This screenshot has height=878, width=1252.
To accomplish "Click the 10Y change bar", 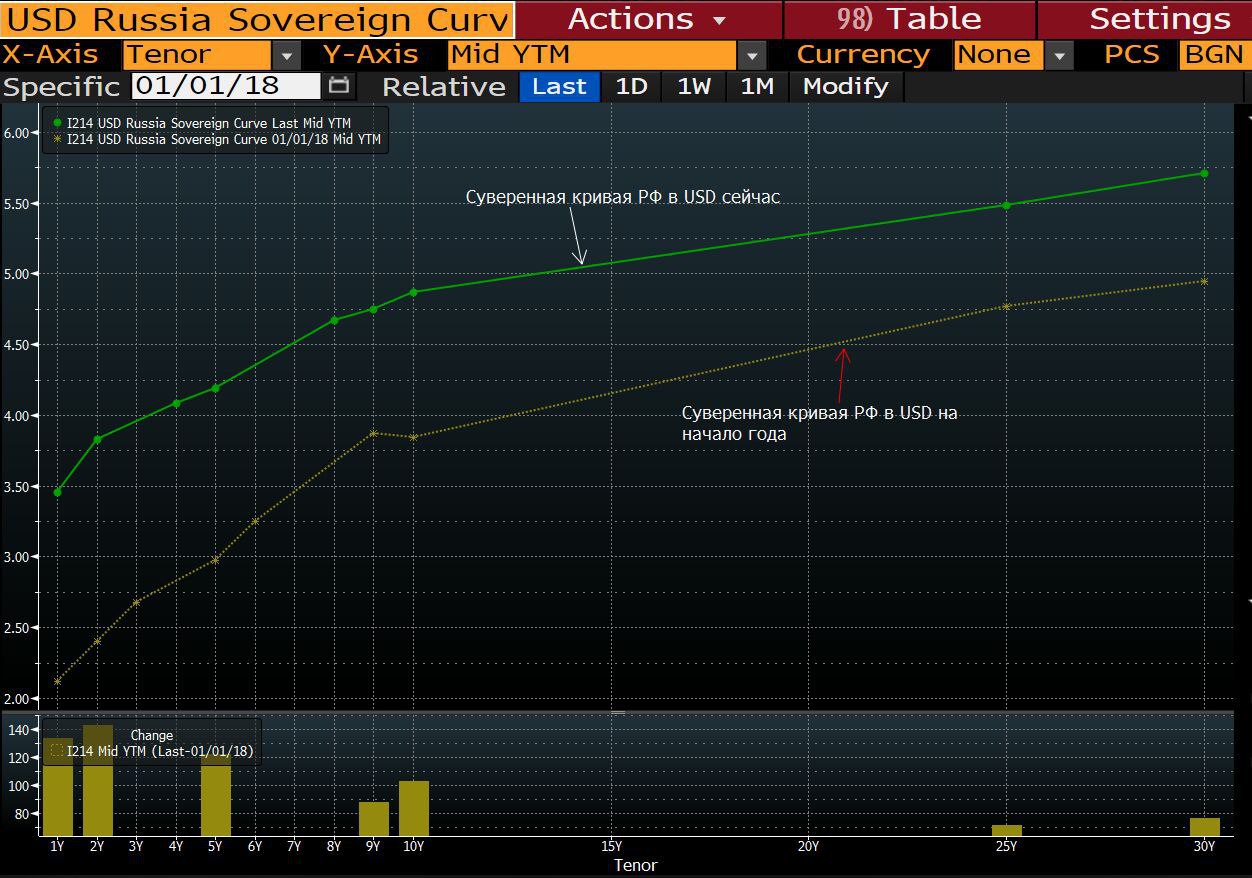I will coord(414,808).
